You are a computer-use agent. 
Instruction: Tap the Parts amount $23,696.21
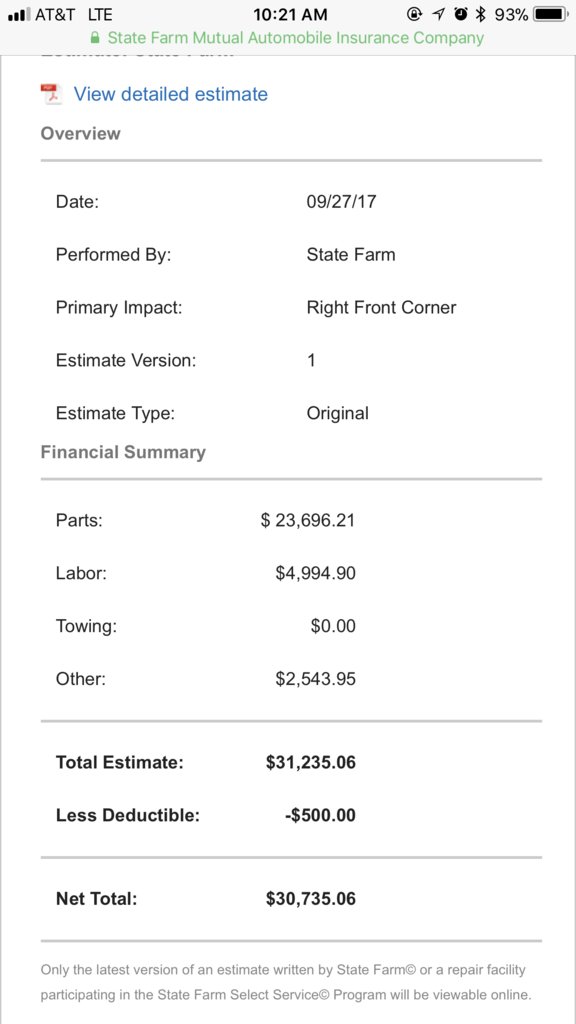click(x=308, y=520)
